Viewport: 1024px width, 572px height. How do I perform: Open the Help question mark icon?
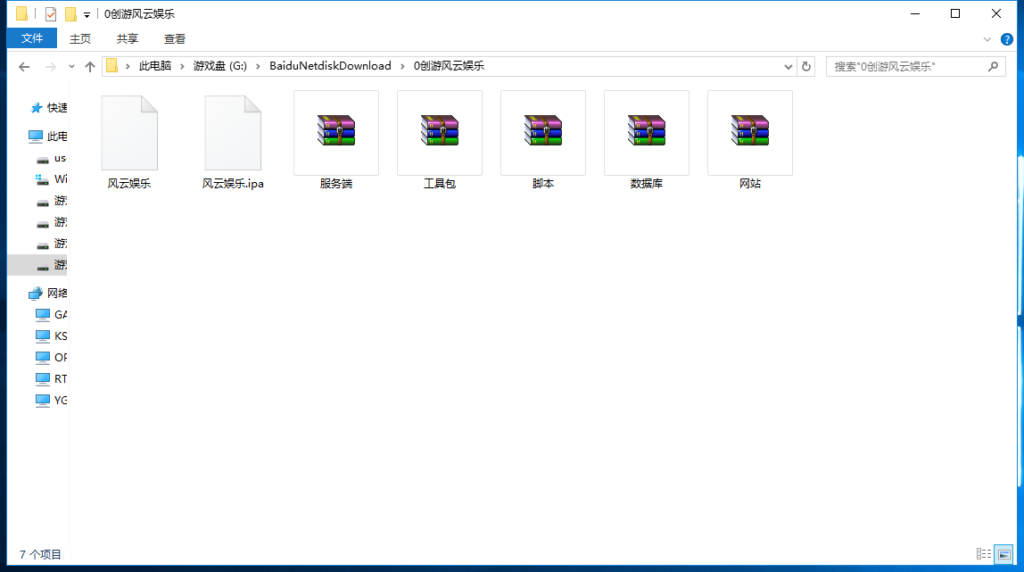pos(1007,39)
